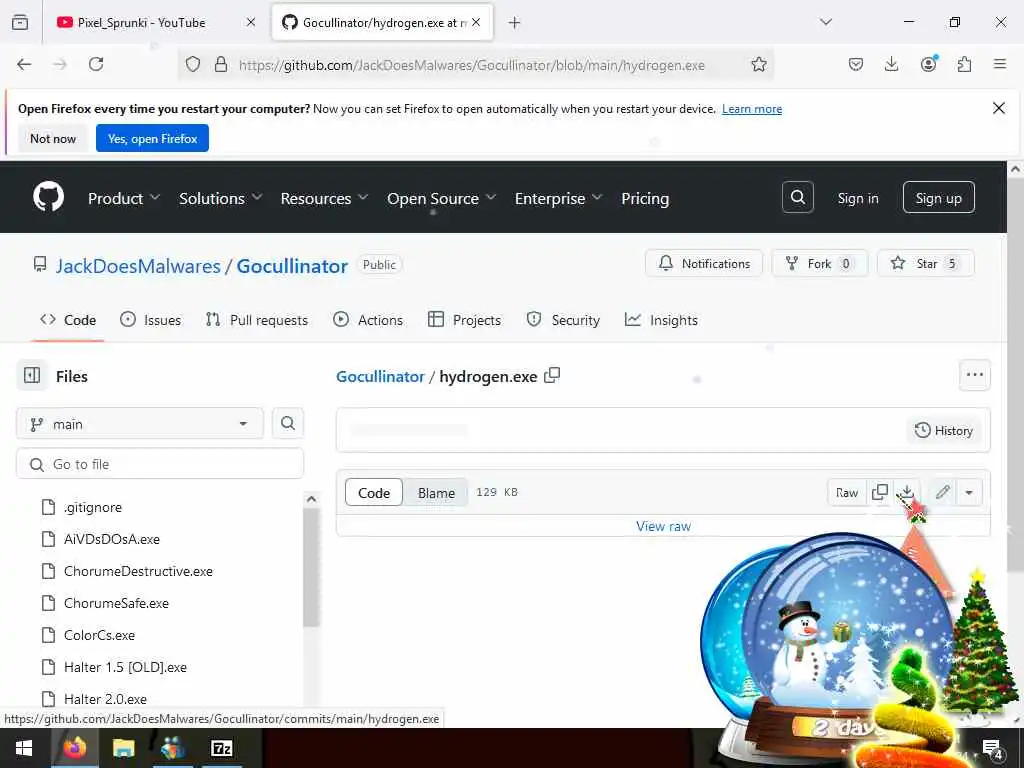Expand the Product menu
This screenshot has height=768, width=1024.
point(123,198)
